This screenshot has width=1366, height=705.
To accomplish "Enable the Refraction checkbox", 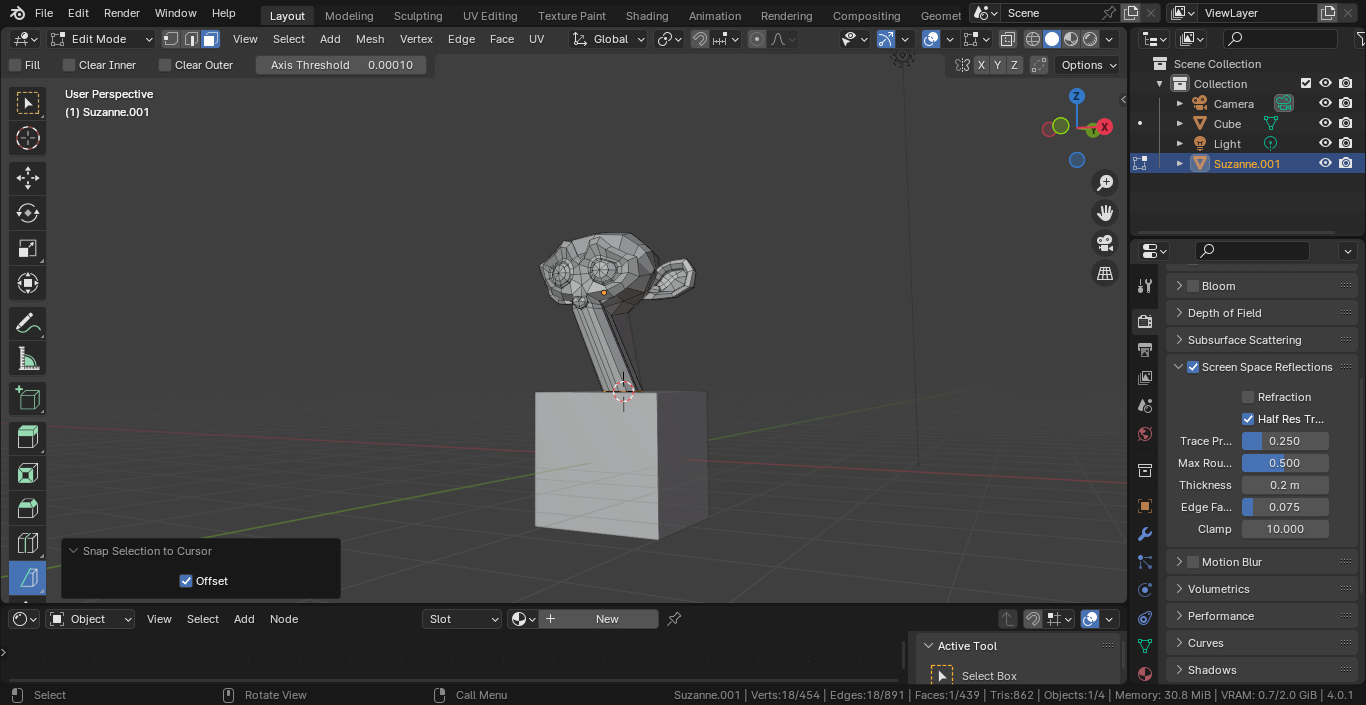I will tap(1248, 397).
